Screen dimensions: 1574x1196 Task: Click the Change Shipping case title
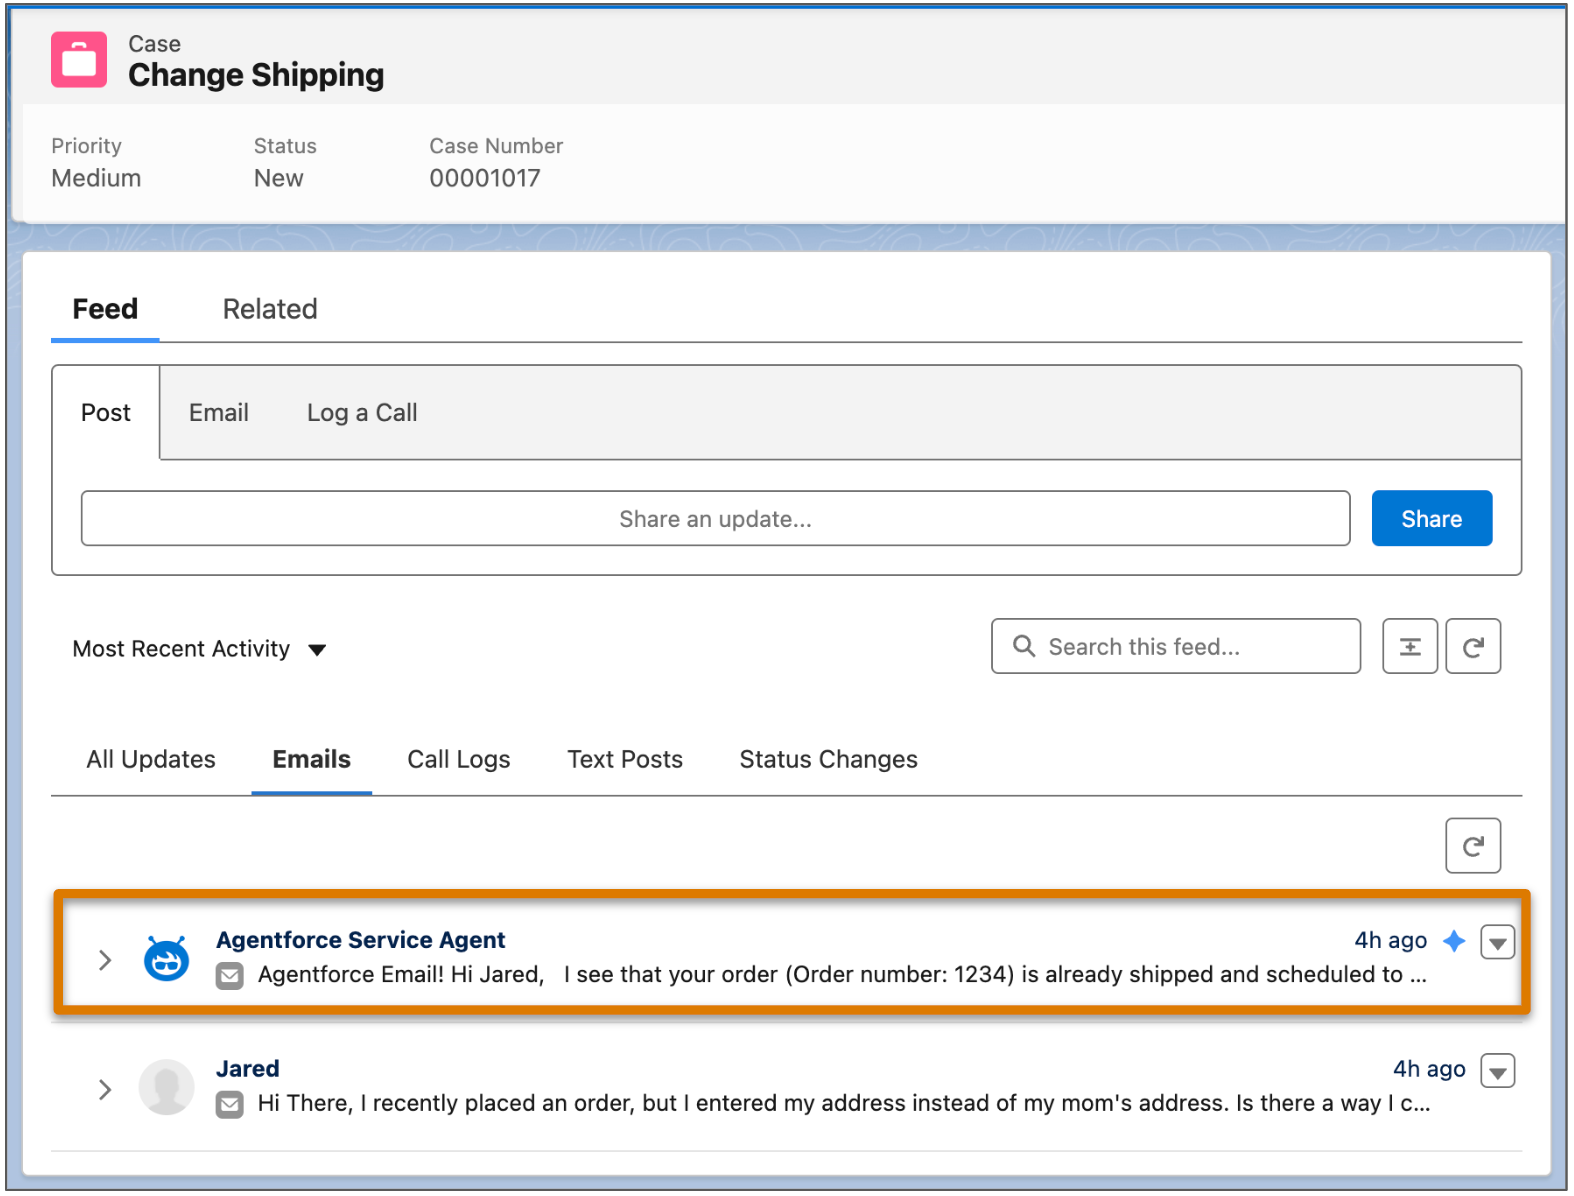256,75
